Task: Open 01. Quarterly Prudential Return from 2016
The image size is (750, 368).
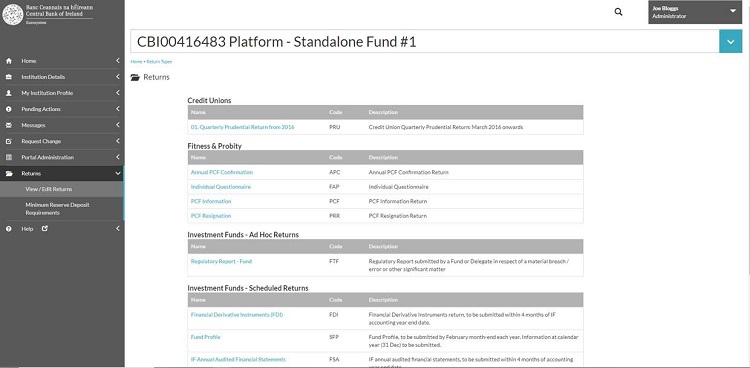Action: tap(243, 127)
